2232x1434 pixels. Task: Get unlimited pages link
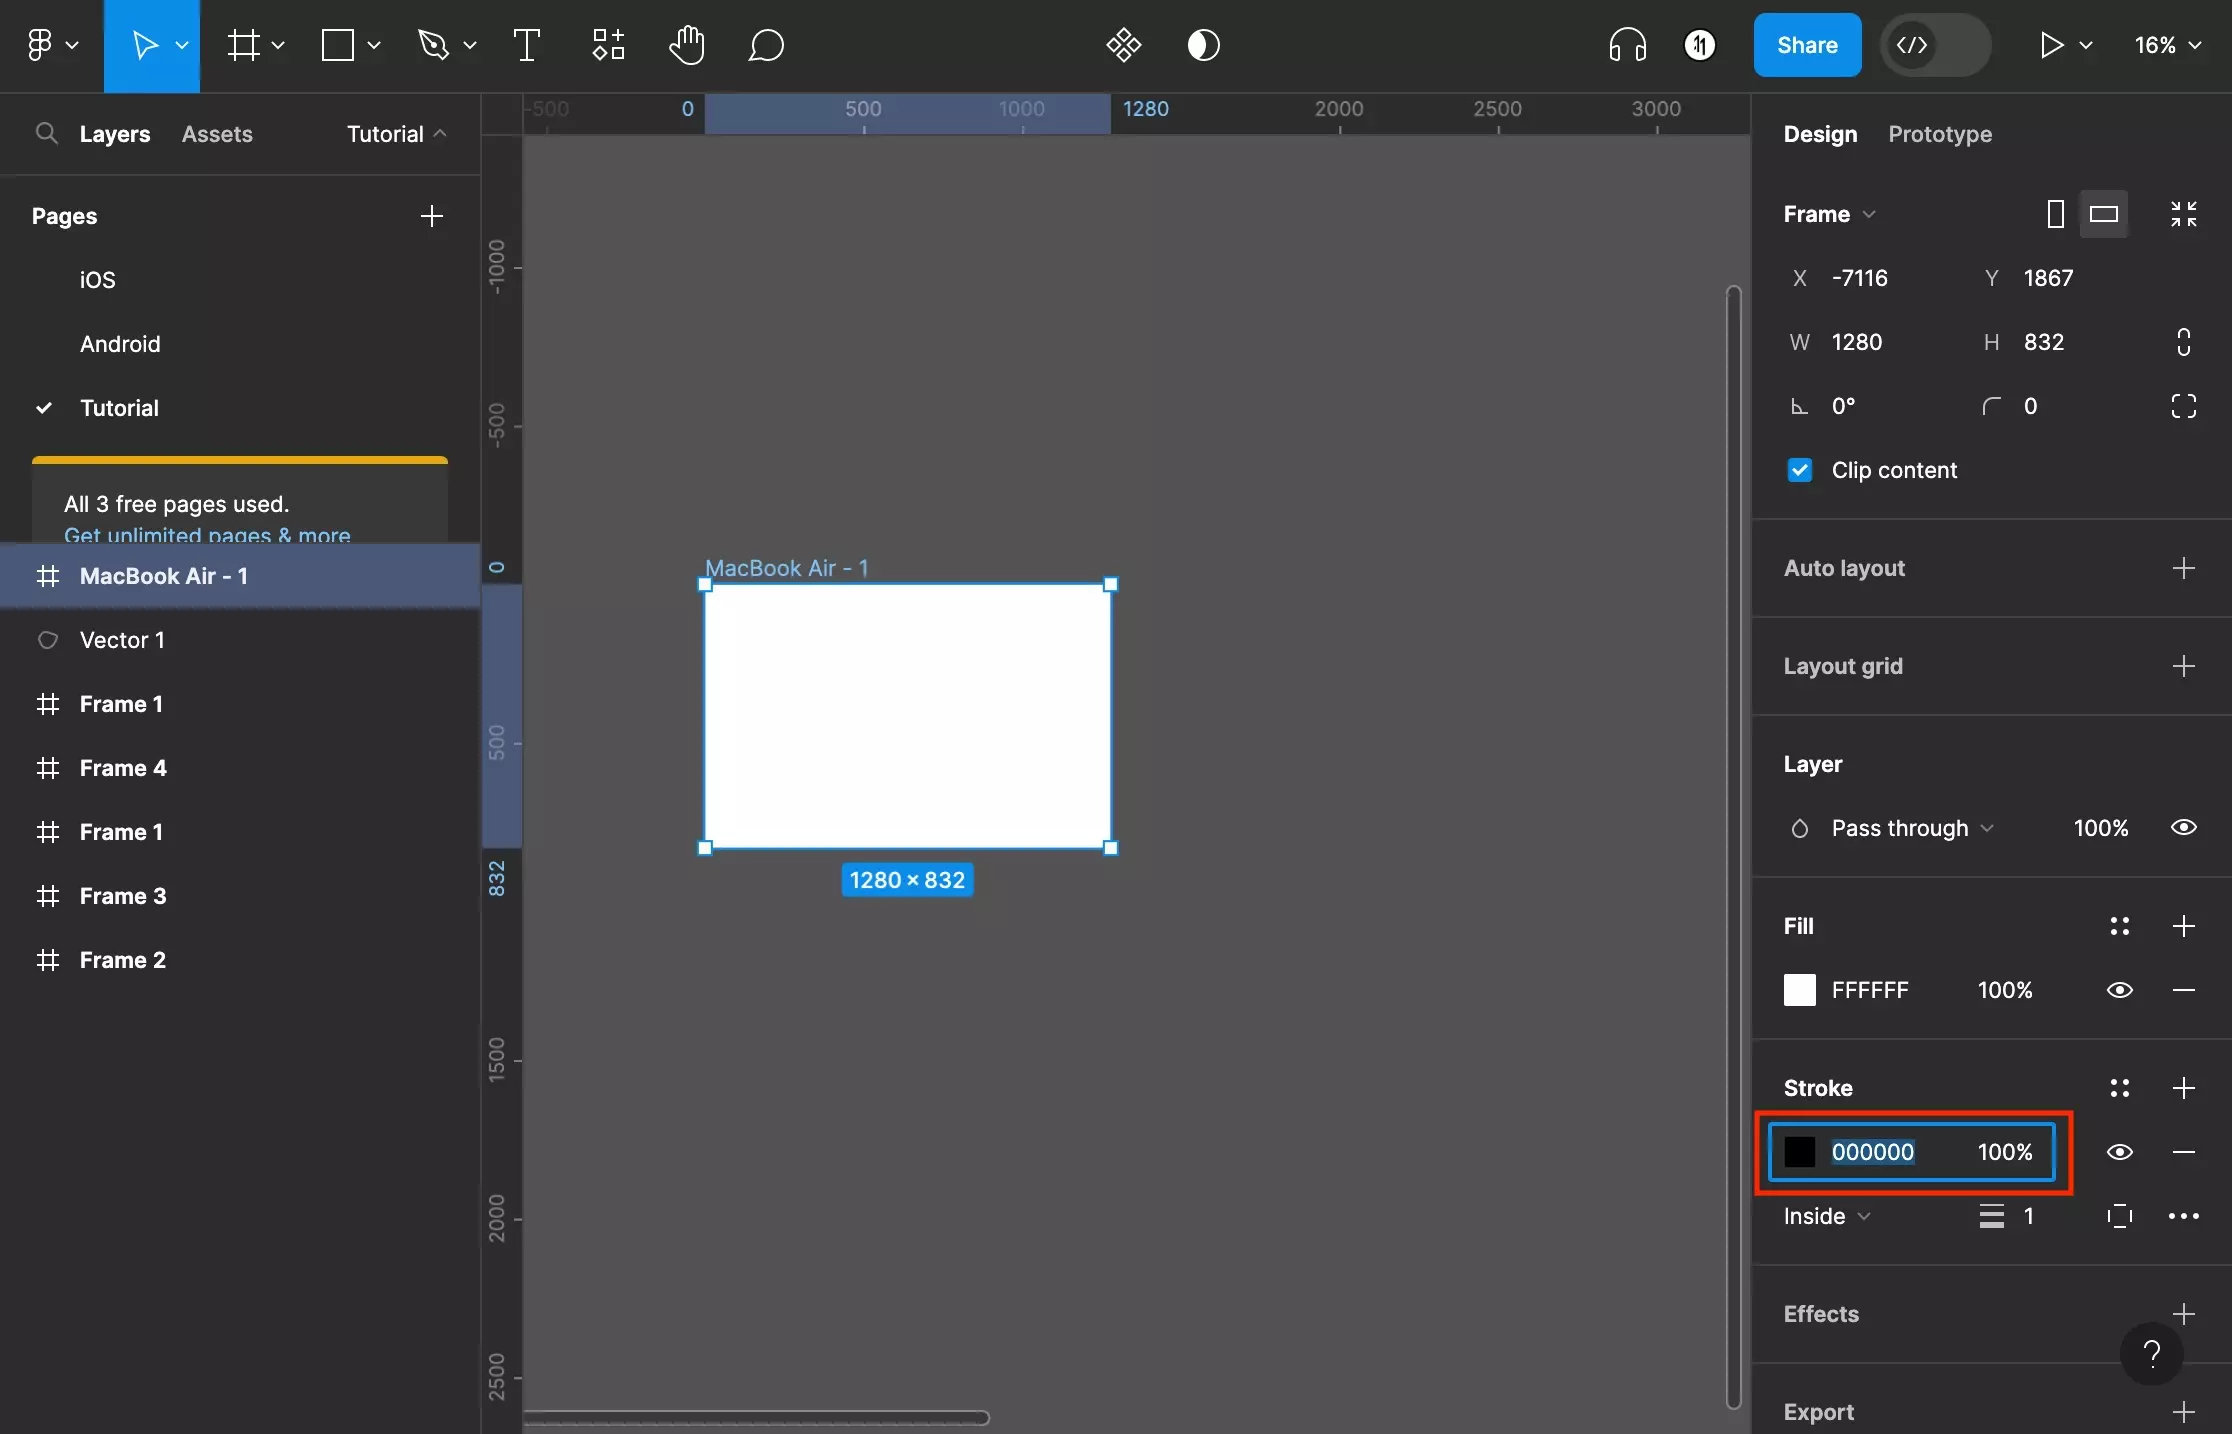(x=207, y=532)
